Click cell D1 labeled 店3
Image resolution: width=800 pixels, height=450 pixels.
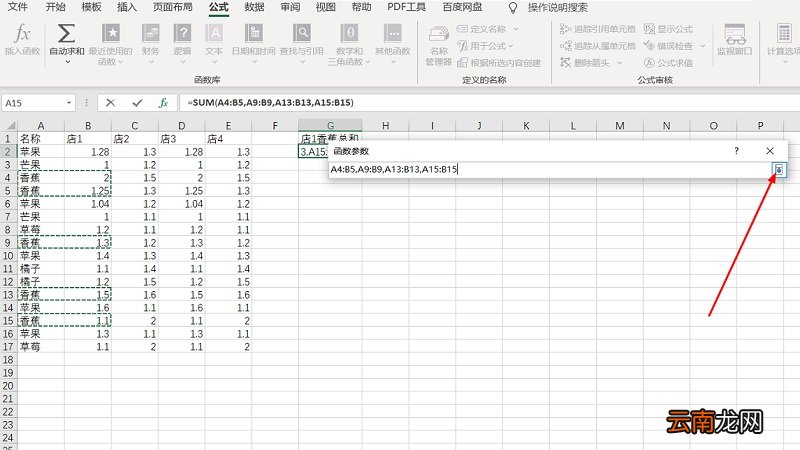point(182,139)
